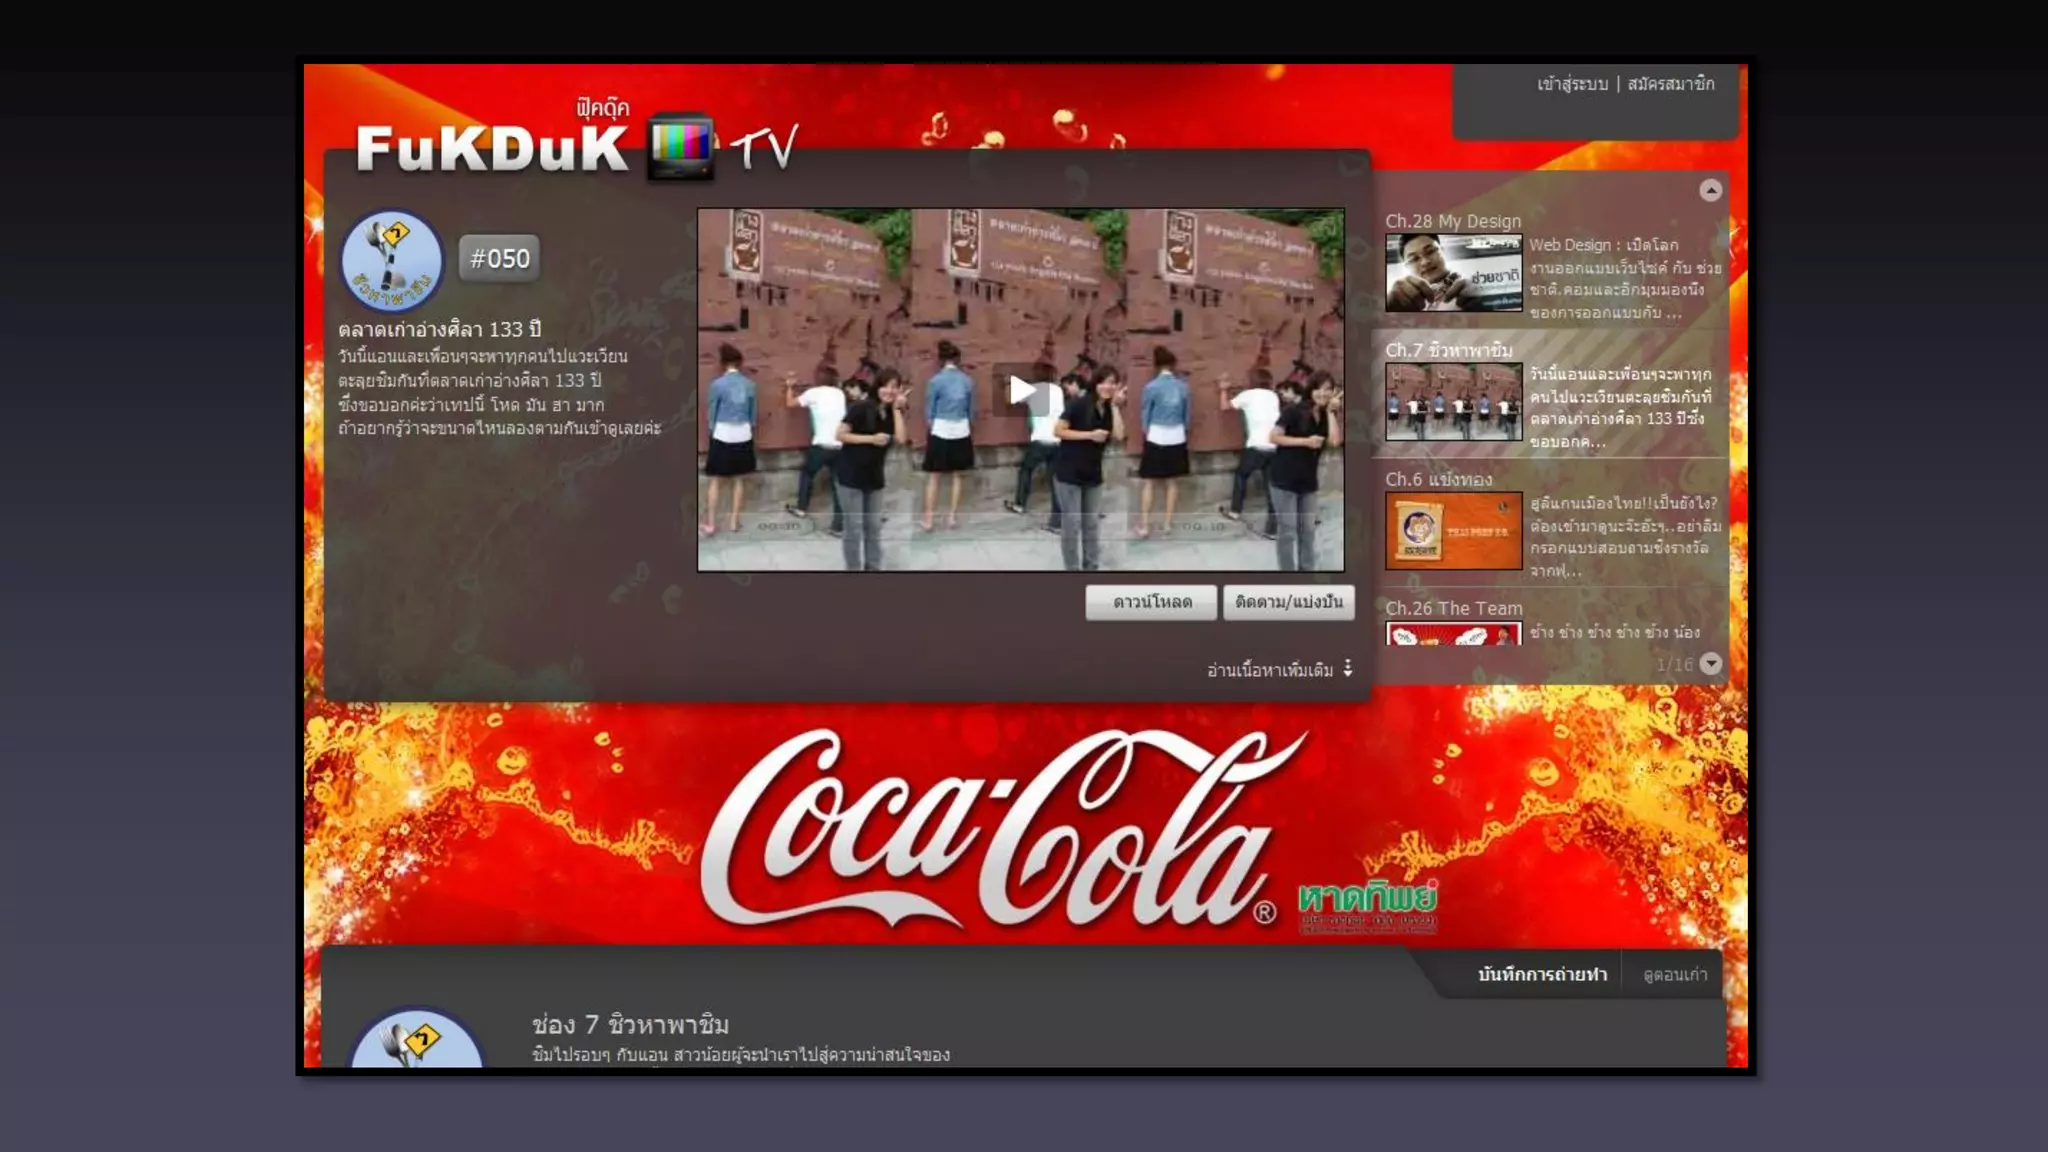The image size is (2048, 1152).
Task: Open Ch.6 แข้งทอง orange thumbnail
Action: (x=1453, y=530)
